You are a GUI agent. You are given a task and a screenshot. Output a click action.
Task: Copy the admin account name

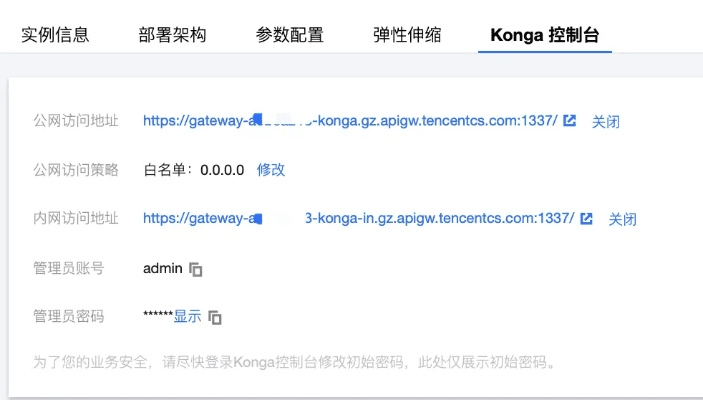pyautogui.click(x=197, y=269)
